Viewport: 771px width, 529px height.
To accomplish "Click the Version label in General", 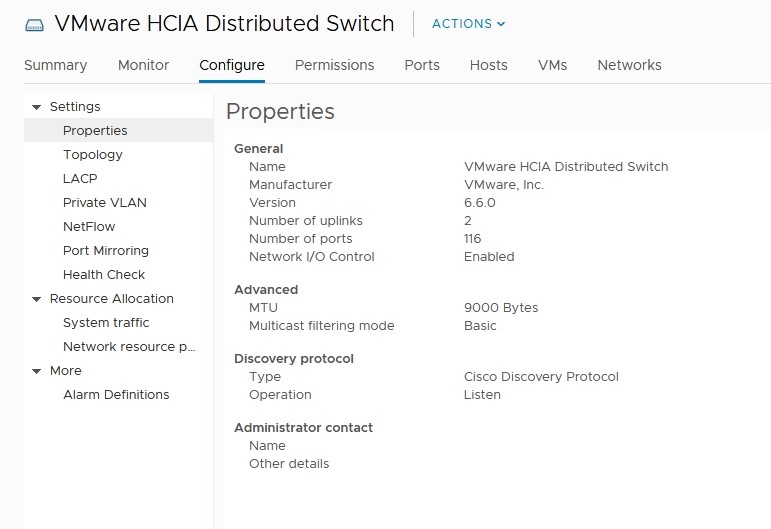I will pos(272,203).
